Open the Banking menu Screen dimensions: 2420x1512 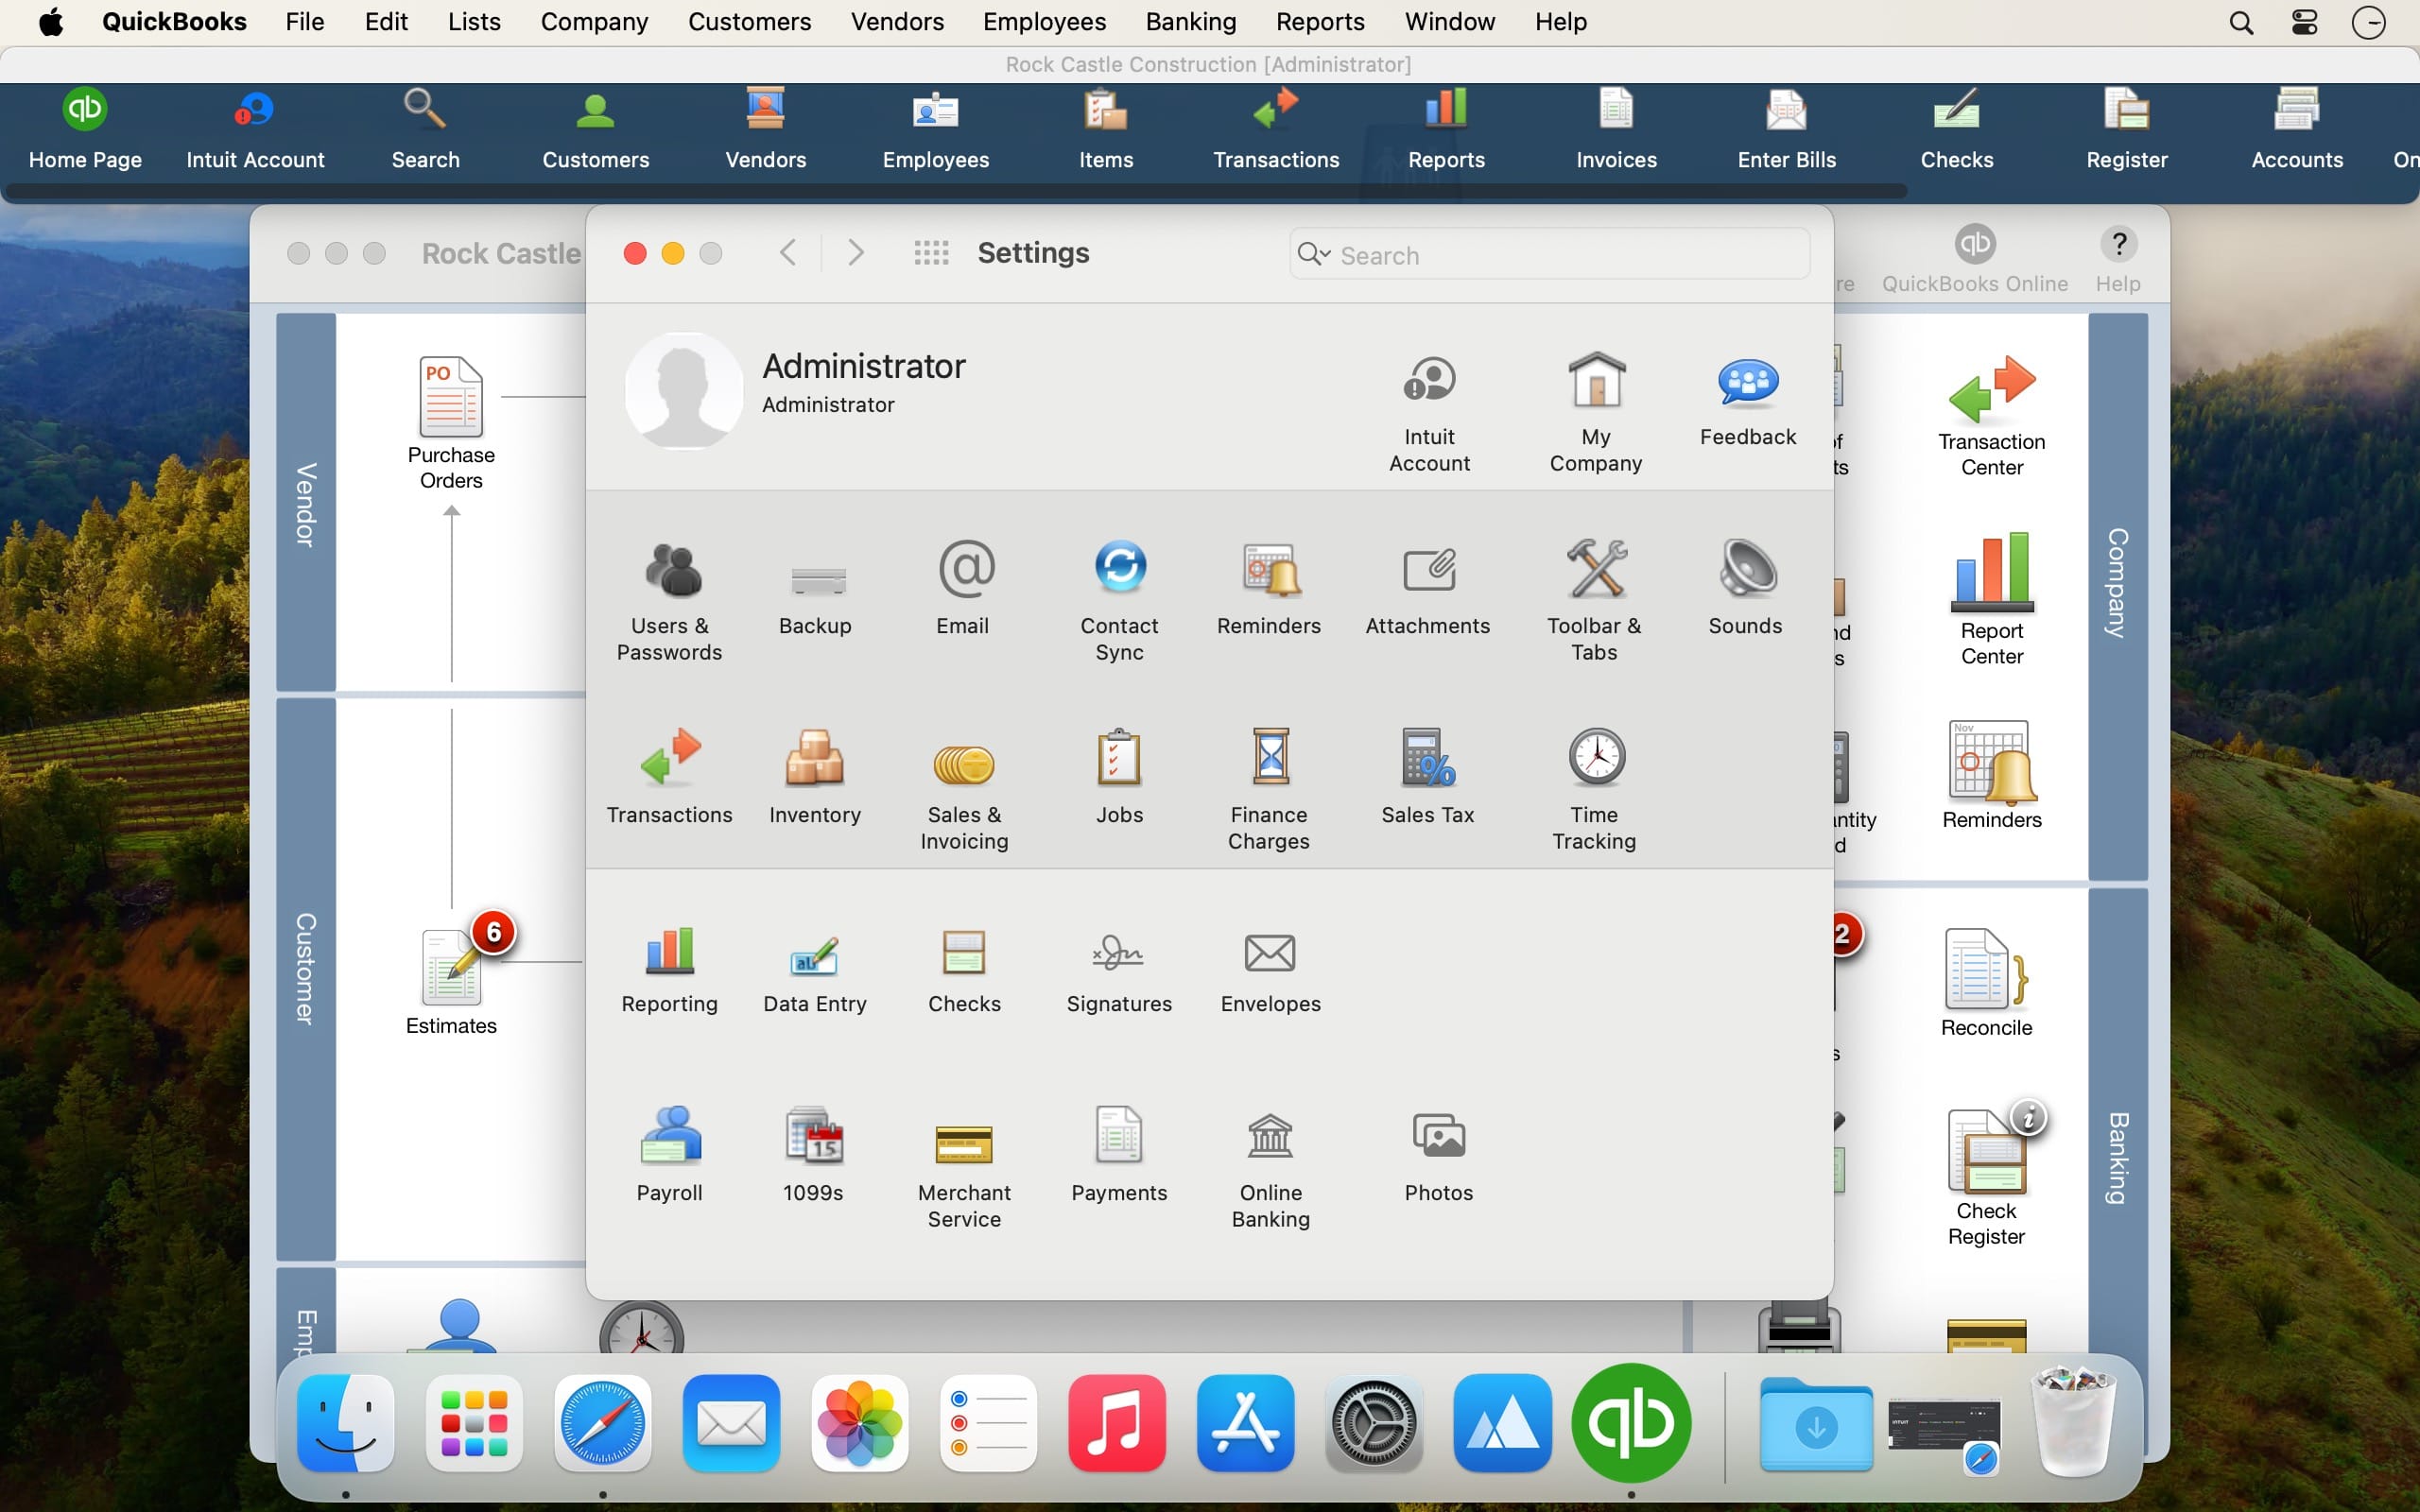(1190, 22)
